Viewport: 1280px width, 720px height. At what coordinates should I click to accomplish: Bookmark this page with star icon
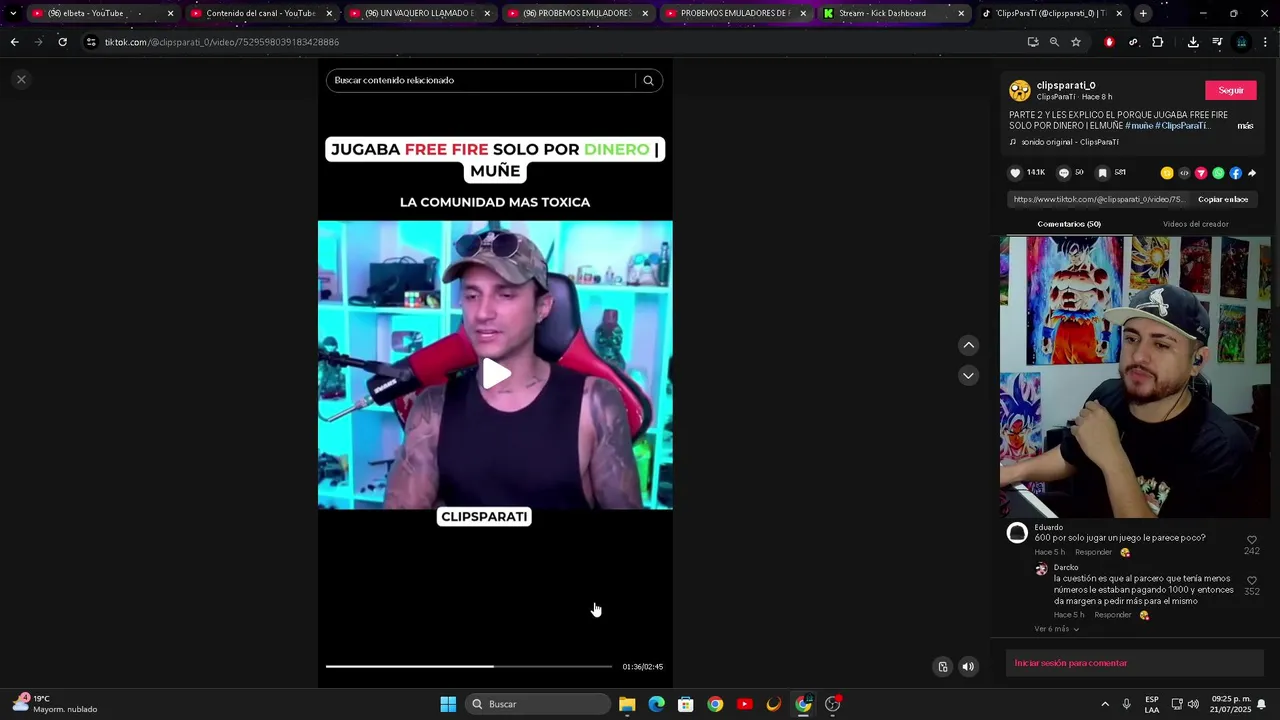point(1076,42)
